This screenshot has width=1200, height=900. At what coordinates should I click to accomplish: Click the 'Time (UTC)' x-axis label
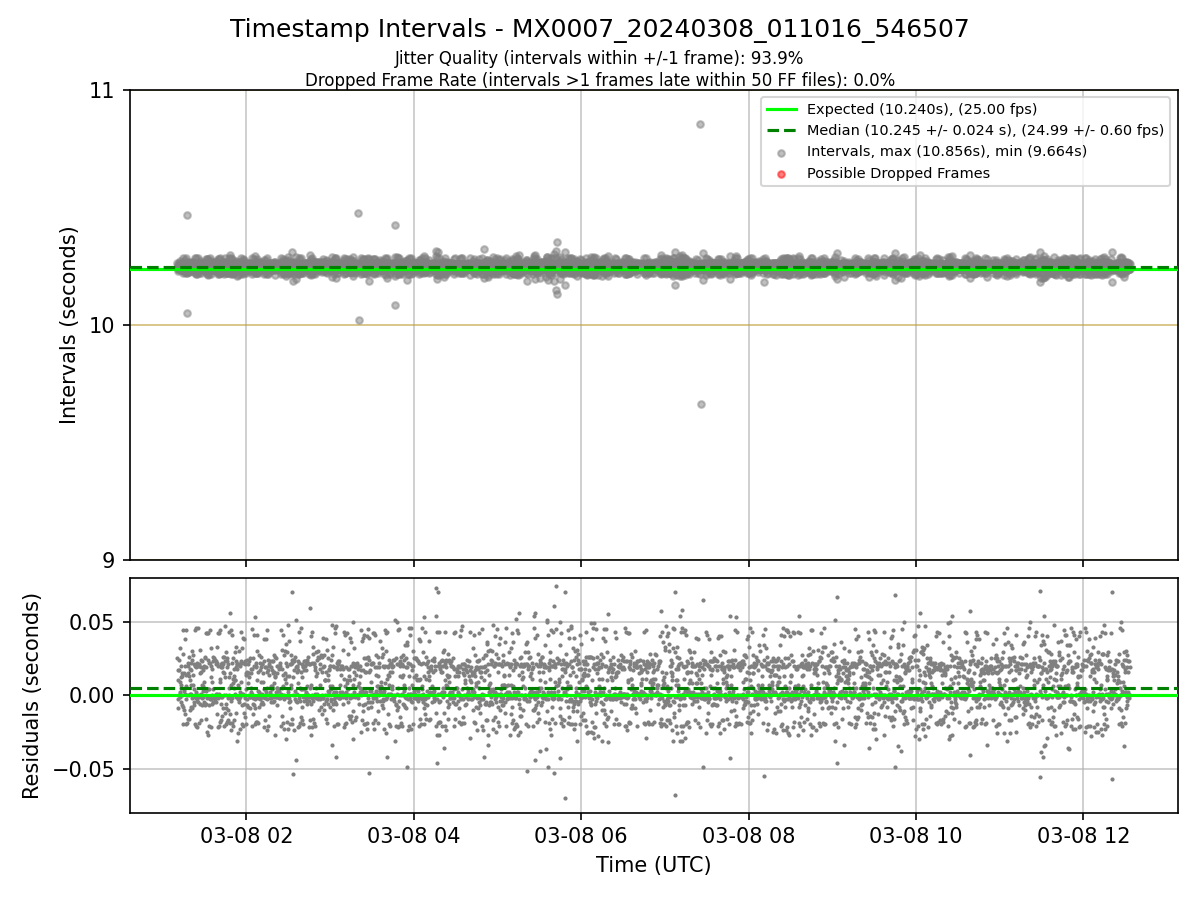pyautogui.click(x=653, y=865)
